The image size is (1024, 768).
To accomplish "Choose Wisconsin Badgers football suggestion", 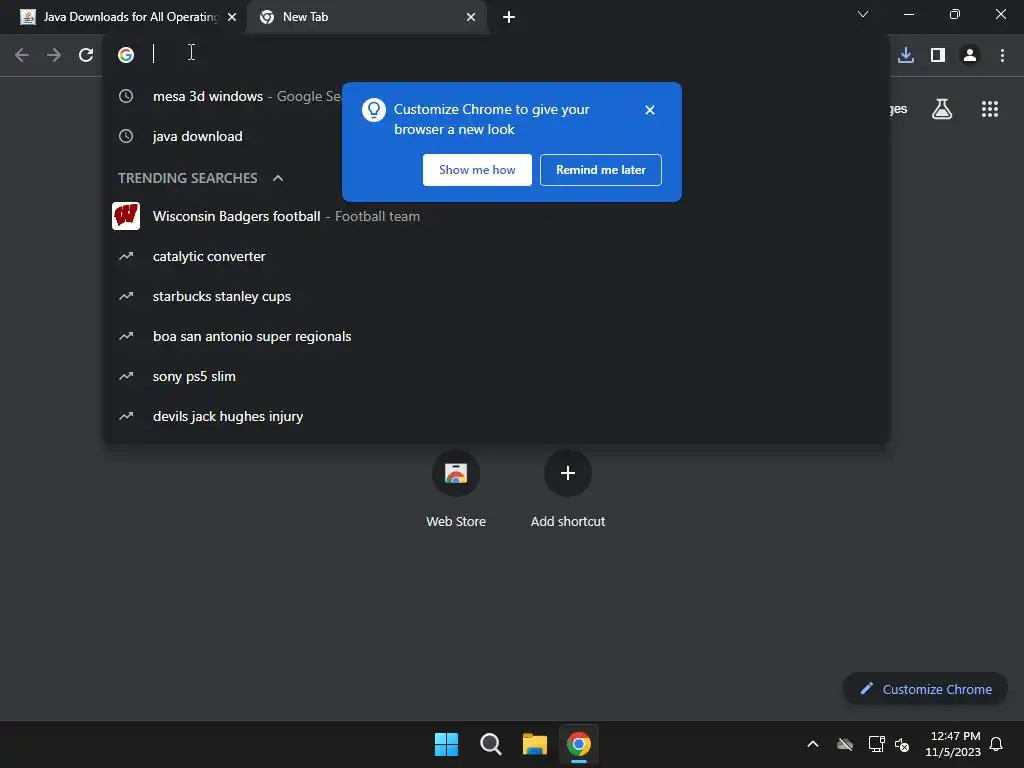I will (496, 216).
